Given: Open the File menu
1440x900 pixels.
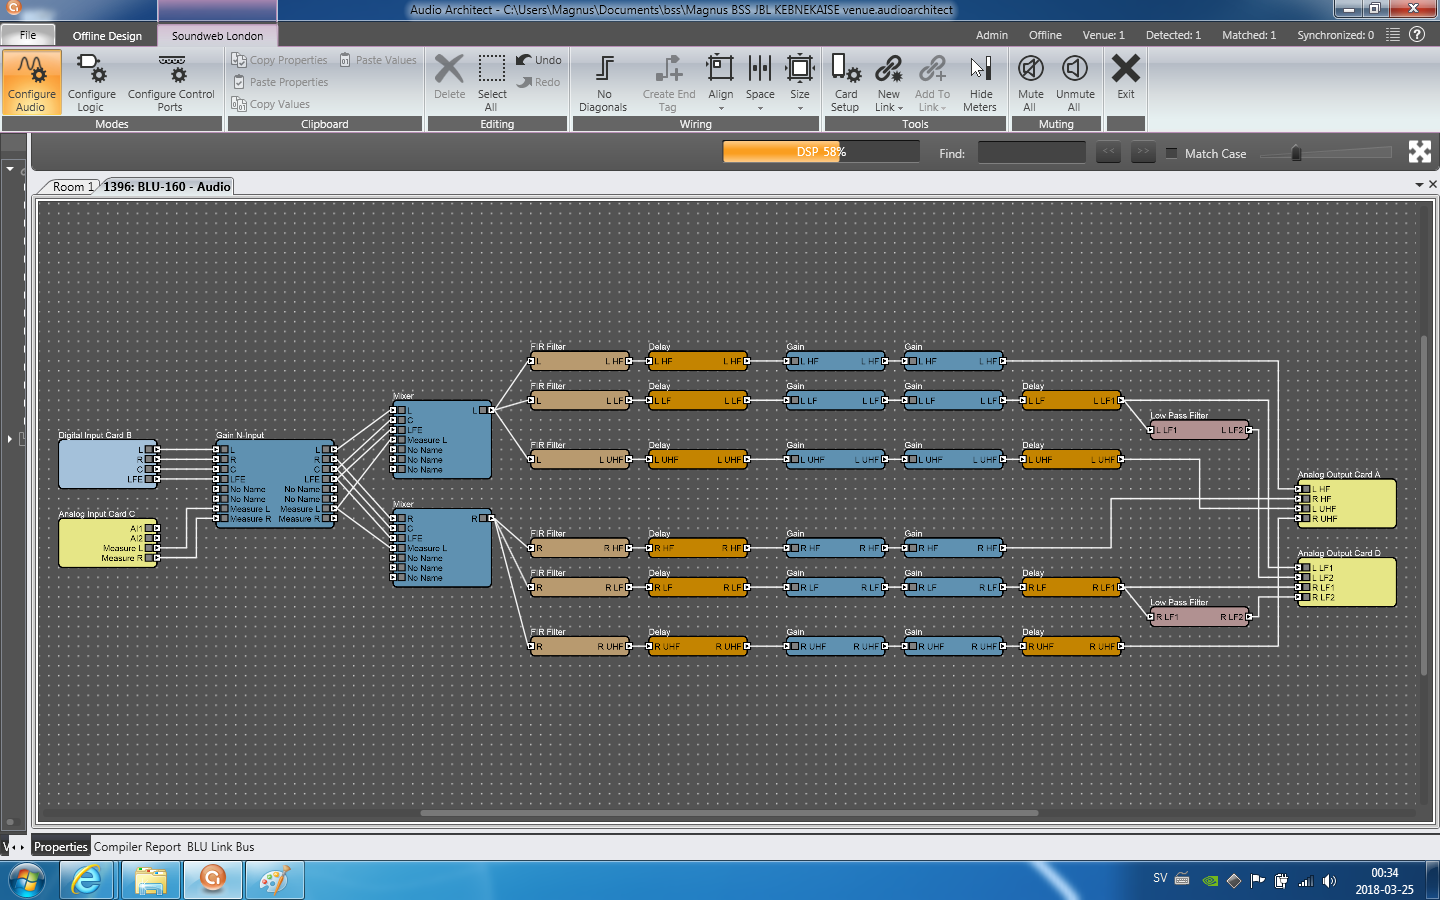Looking at the screenshot, I should 28,35.
